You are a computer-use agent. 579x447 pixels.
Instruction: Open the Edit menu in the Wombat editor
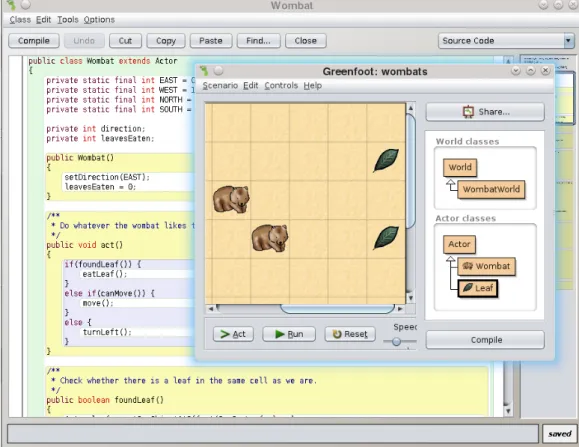[43, 20]
